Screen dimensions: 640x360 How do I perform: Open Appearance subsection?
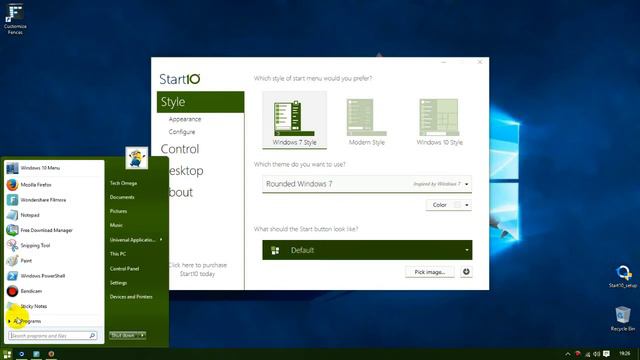pyautogui.click(x=185, y=119)
